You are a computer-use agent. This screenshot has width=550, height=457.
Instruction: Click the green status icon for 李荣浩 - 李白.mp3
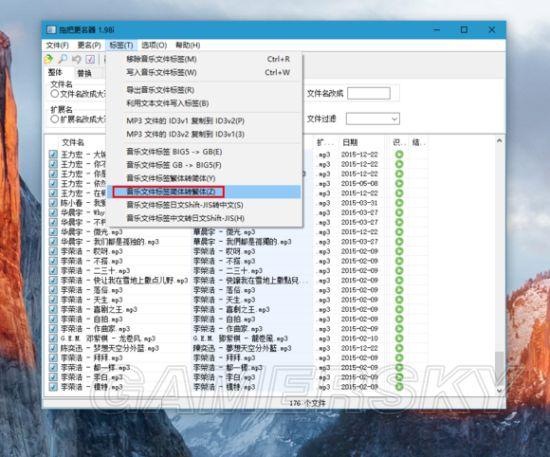click(399, 377)
